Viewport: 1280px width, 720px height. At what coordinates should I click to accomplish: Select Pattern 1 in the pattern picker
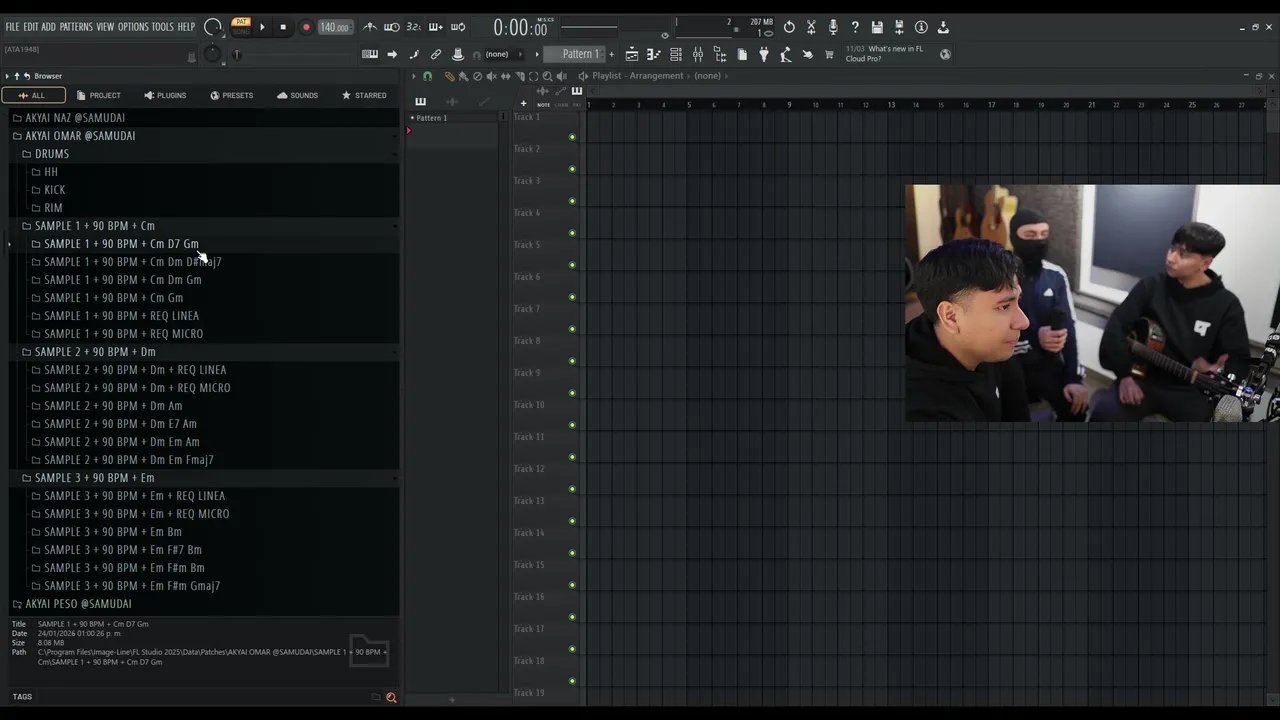click(x=452, y=118)
